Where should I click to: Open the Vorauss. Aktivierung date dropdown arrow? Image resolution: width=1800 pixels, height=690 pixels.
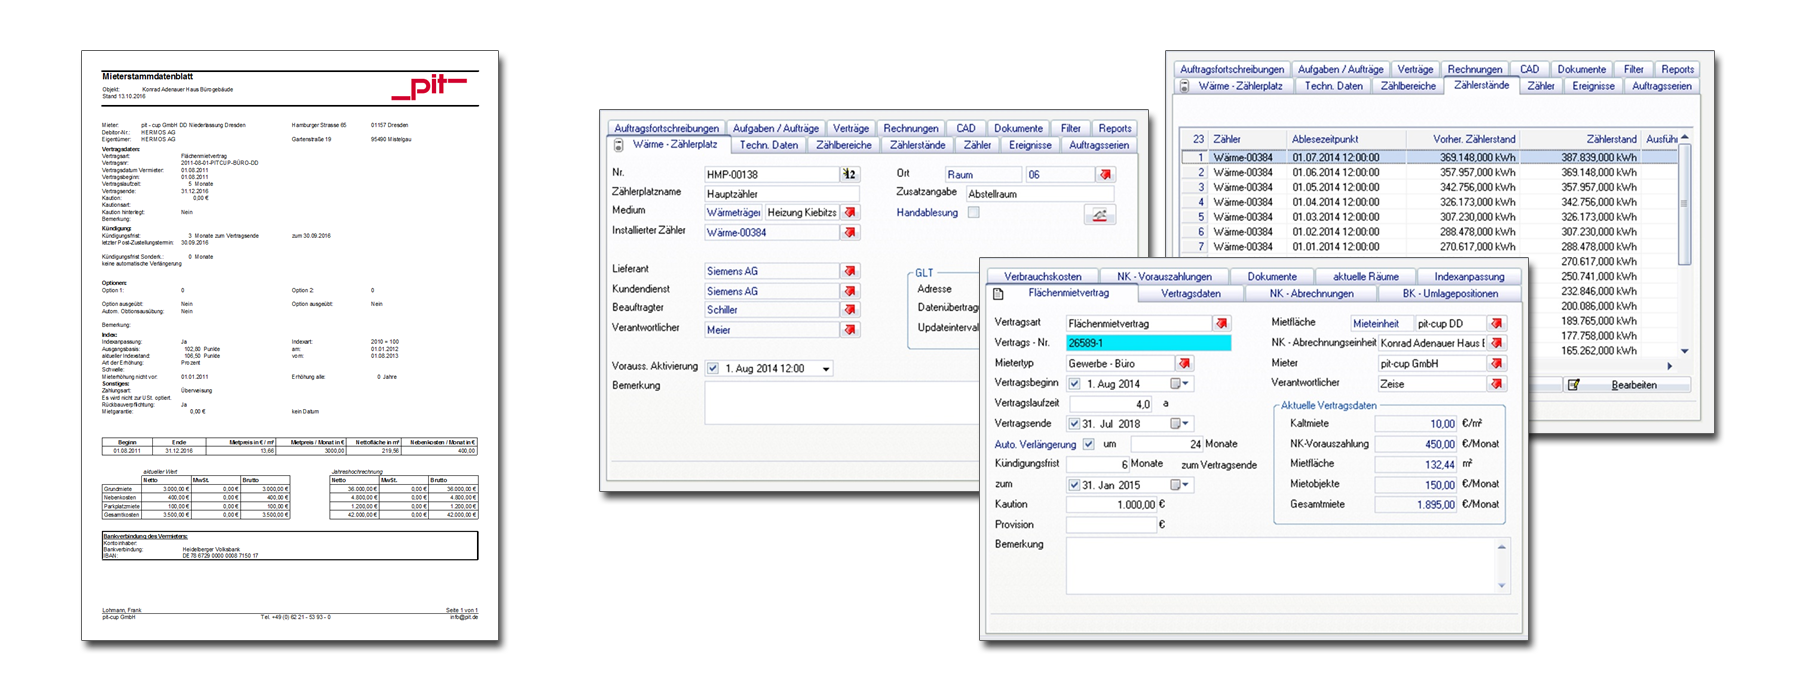(826, 369)
